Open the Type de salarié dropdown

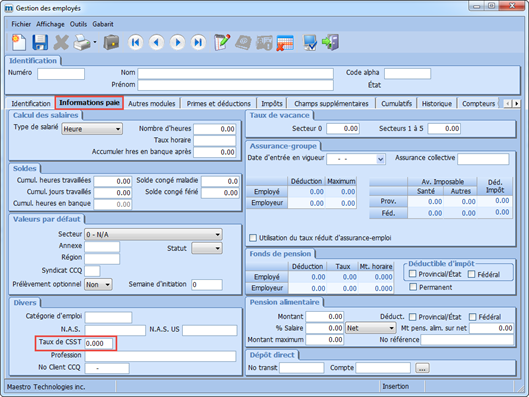click(92, 129)
